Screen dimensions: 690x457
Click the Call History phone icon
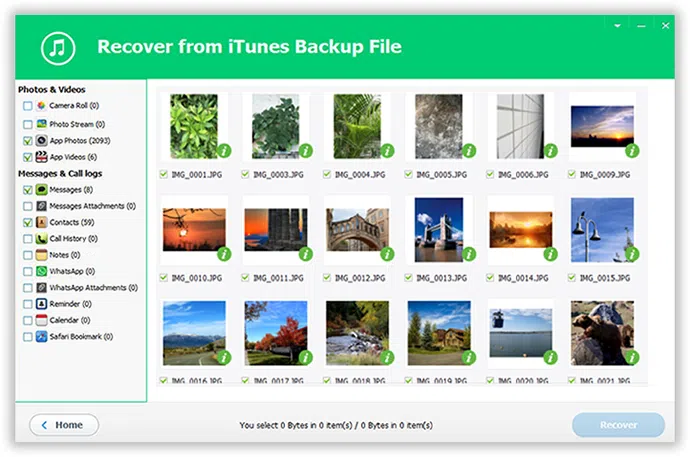click(41, 238)
